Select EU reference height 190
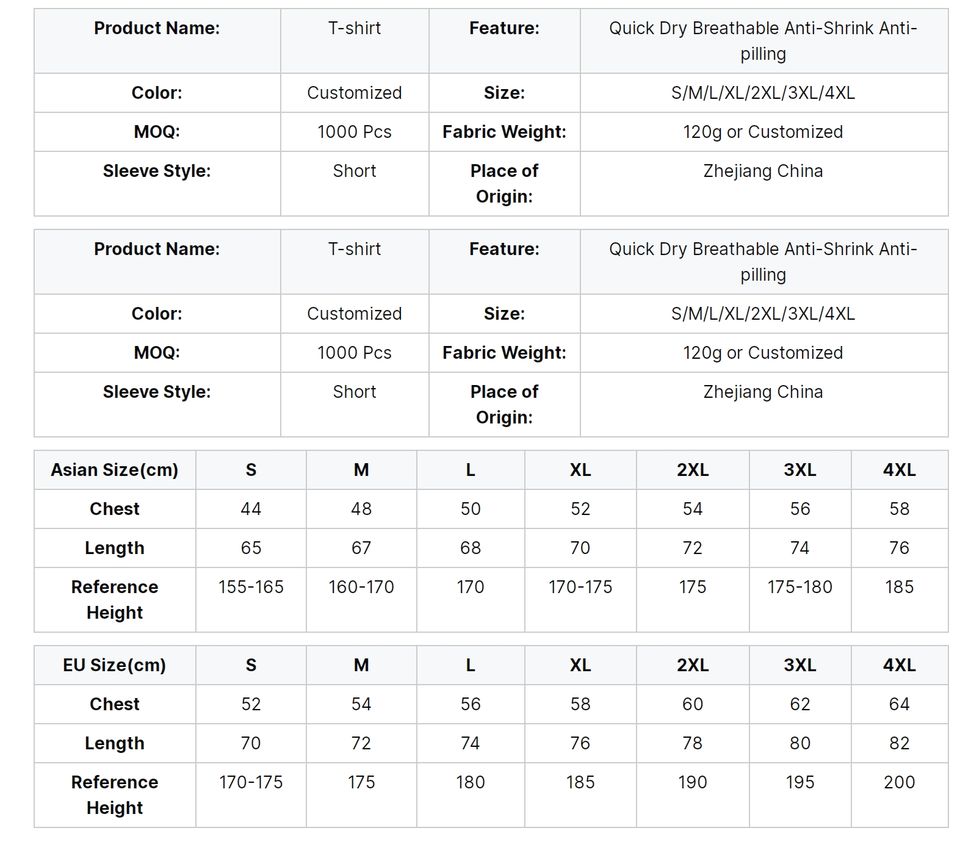Screen dimensions: 960x850 coord(692,782)
